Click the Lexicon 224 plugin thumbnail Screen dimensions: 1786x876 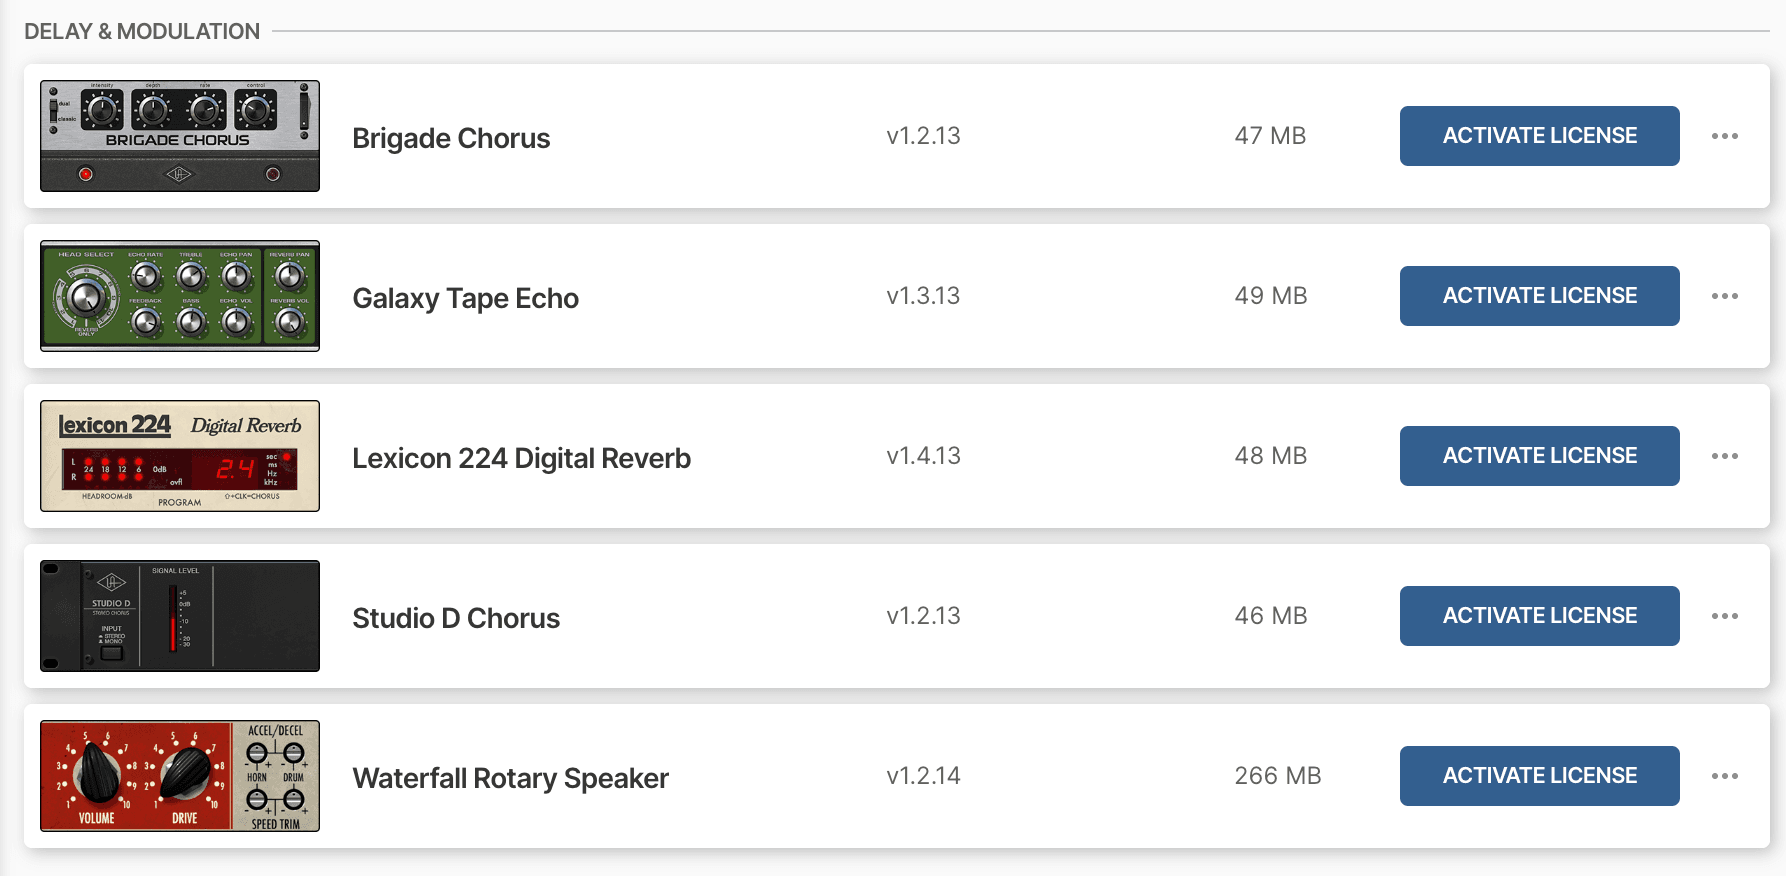pyautogui.click(x=180, y=456)
